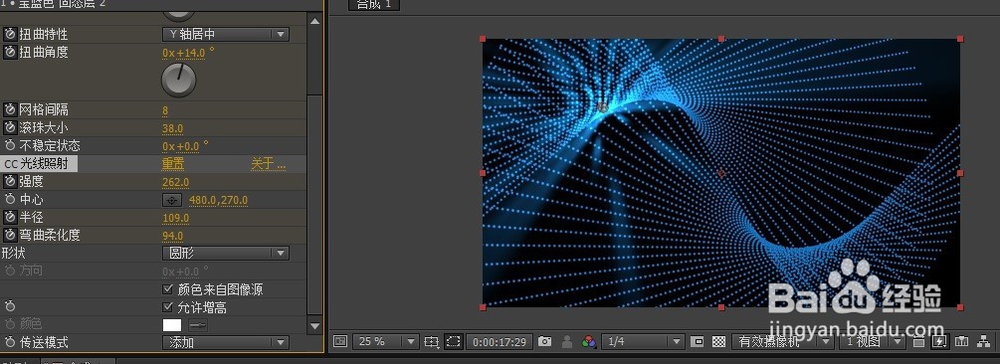Open the 扭曲特性 Y轴居中 dropdown
This screenshot has width=1000, height=364.
[x=226, y=34]
